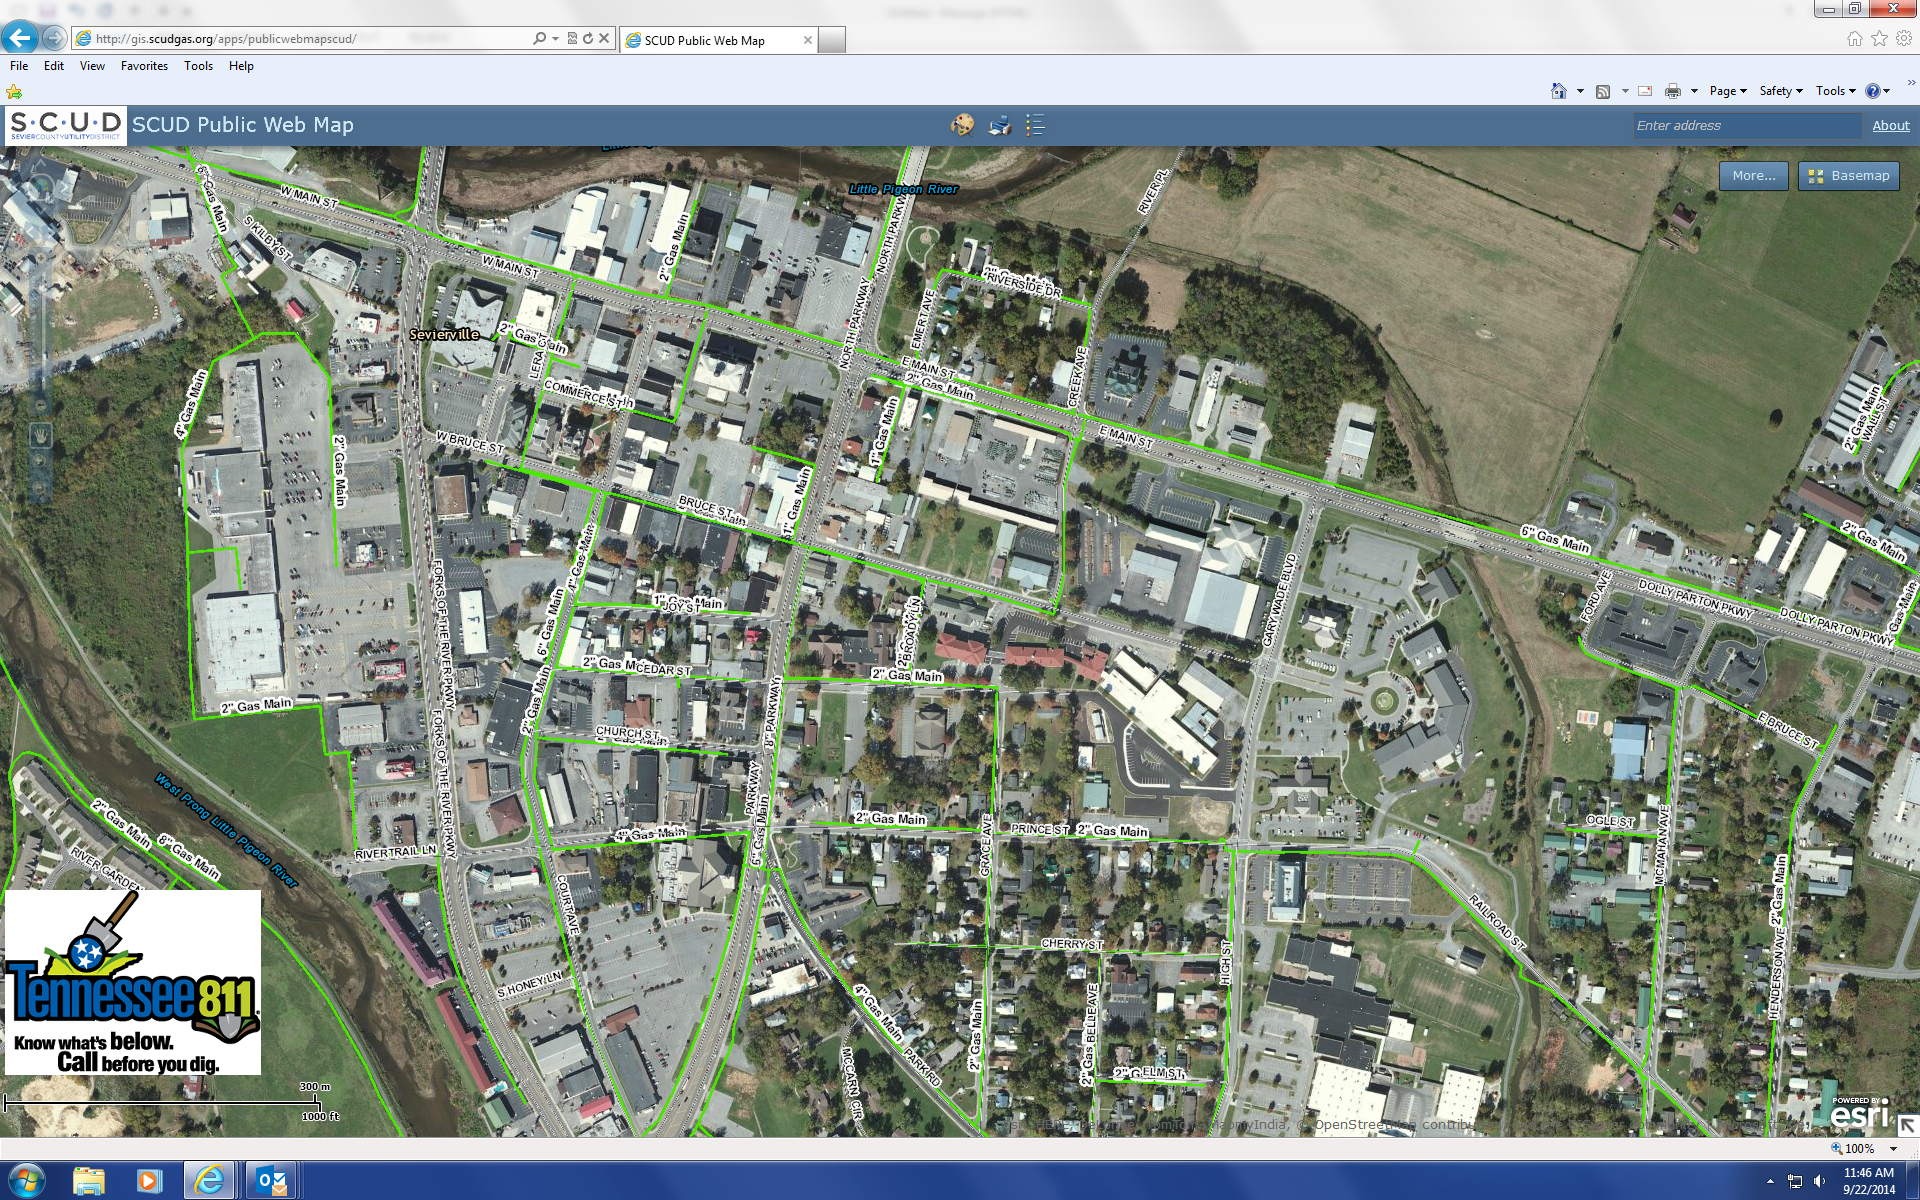Stop loading with the address bar X
The height and width of the screenshot is (1200, 1920).
coord(604,38)
